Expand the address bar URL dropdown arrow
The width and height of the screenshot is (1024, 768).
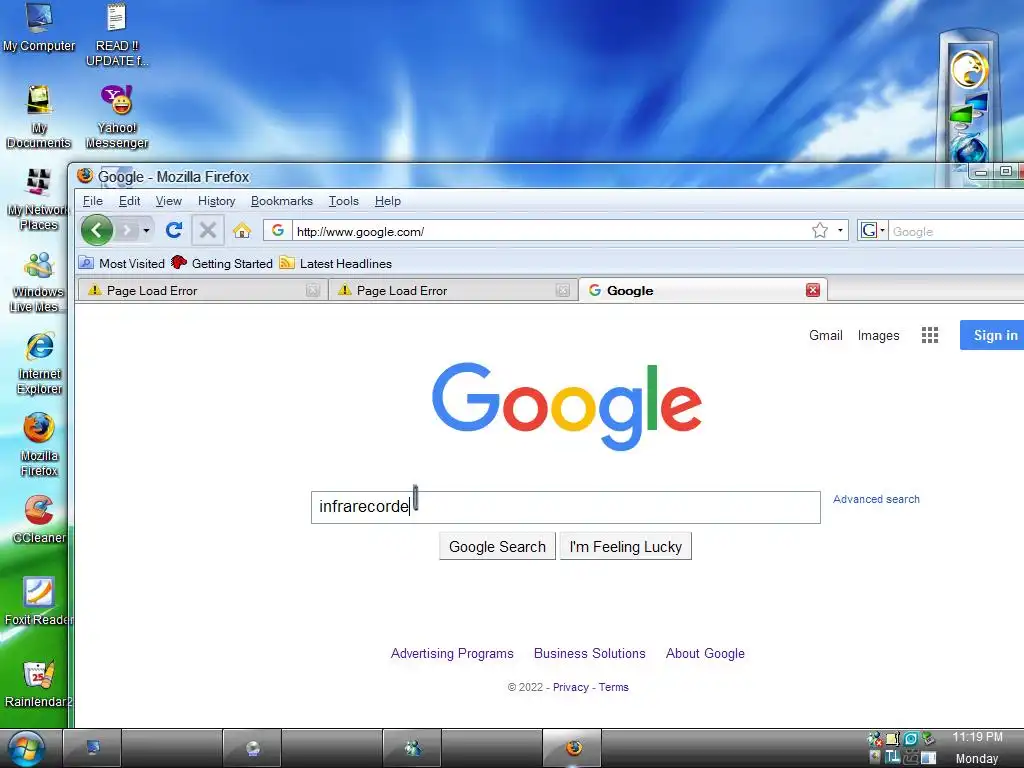(x=840, y=231)
